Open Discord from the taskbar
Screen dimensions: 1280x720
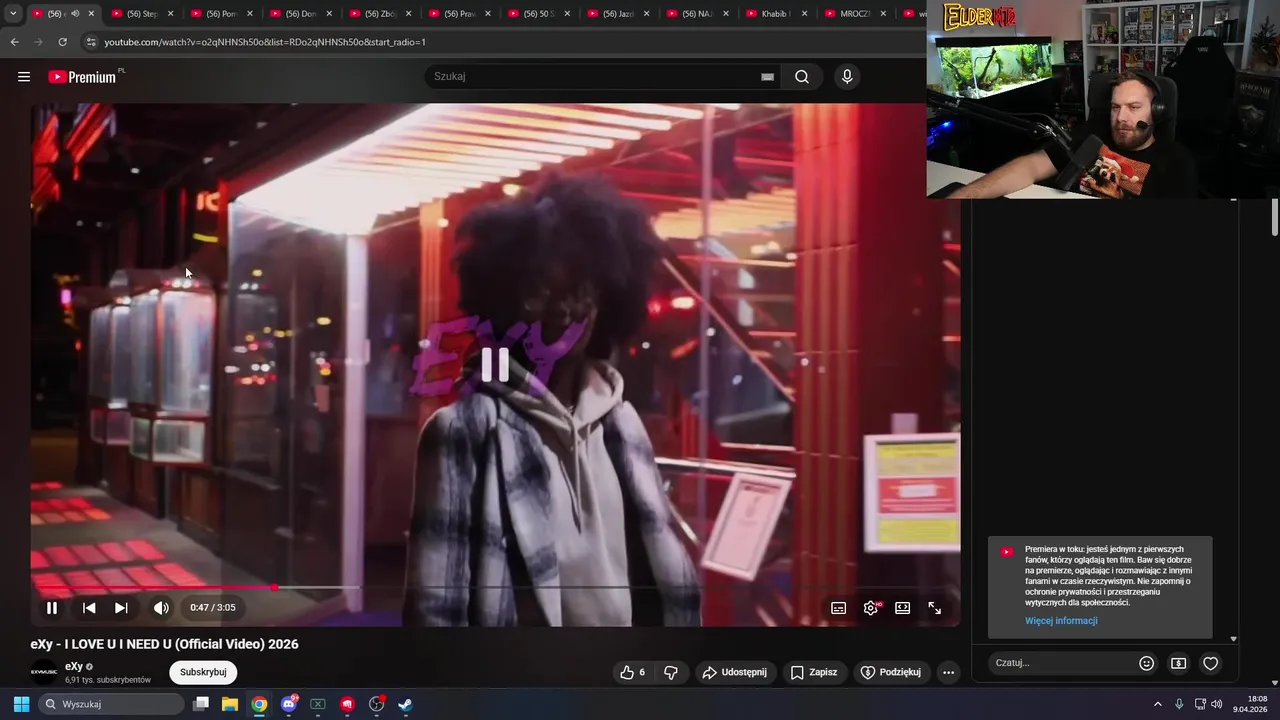(x=289, y=704)
